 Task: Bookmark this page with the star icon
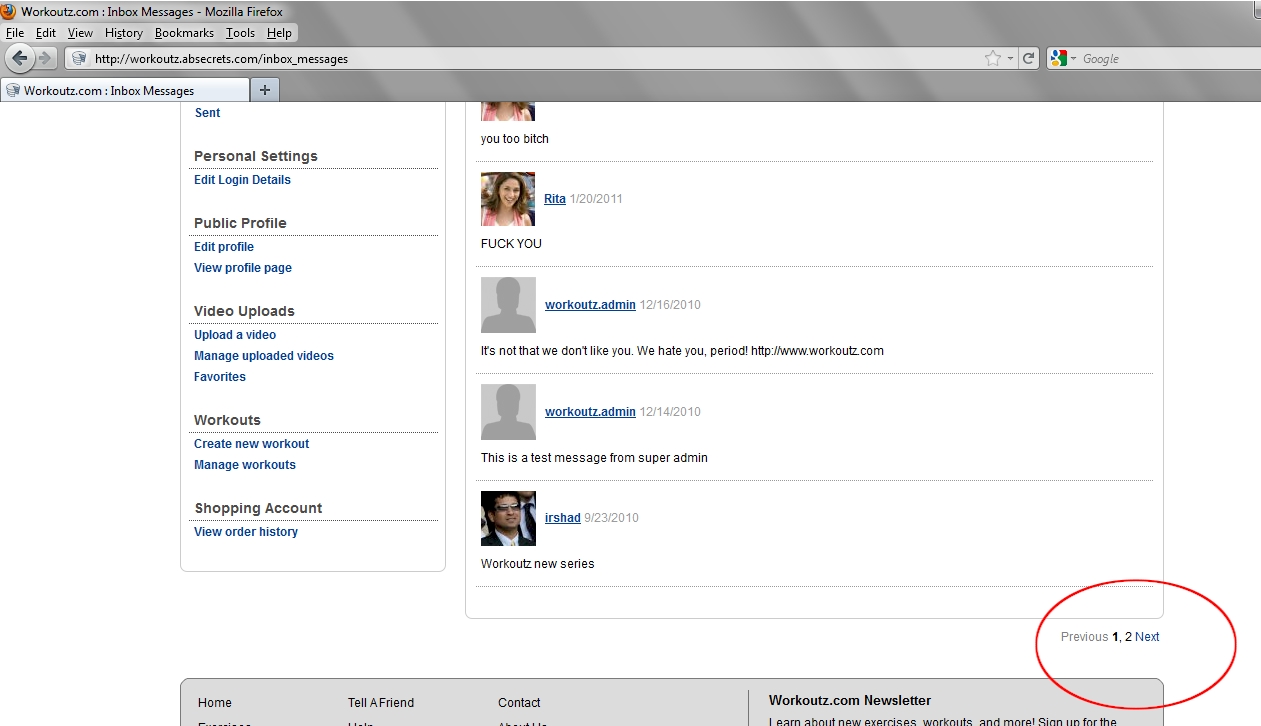(992, 59)
